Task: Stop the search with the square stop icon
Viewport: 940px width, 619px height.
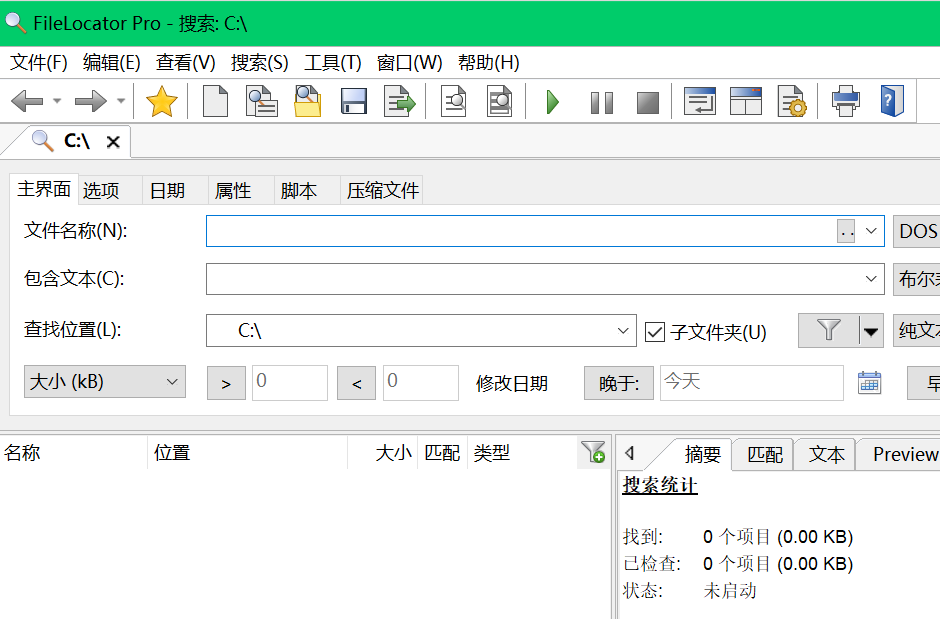Action: pyautogui.click(x=648, y=102)
